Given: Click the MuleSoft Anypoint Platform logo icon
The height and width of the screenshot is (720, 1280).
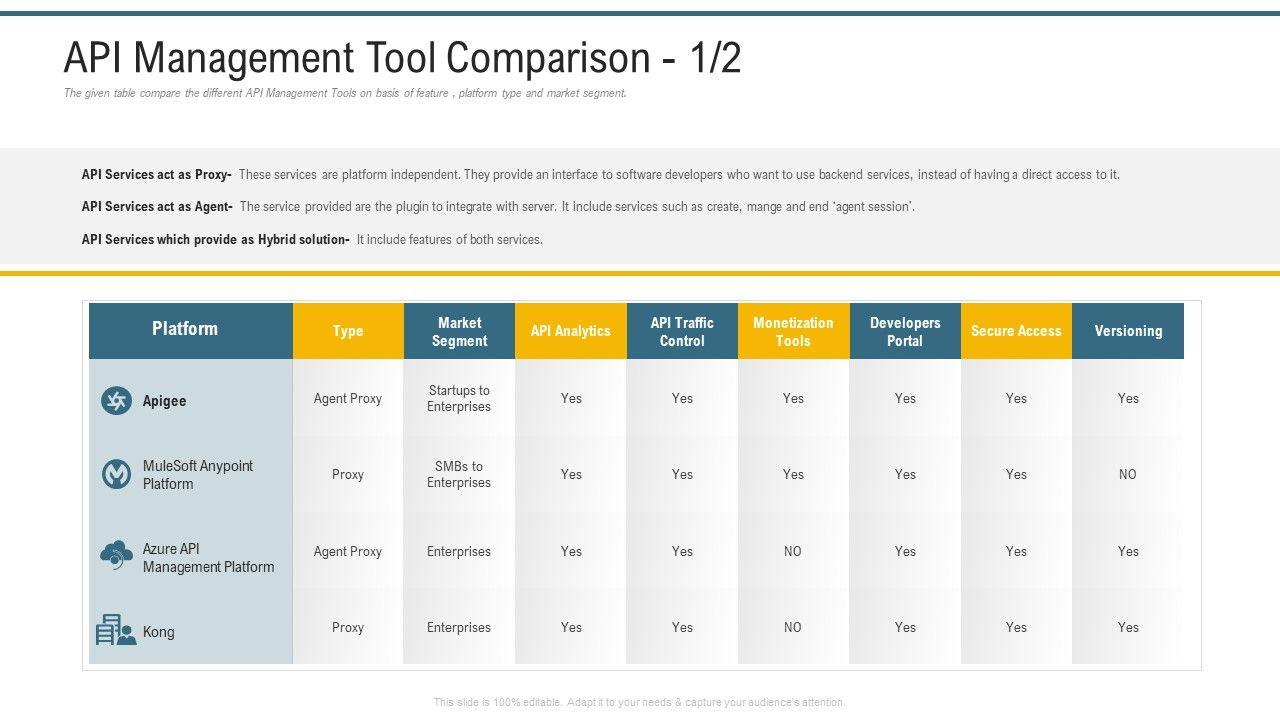Looking at the screenshot, I should pyautogui.click(x=117, y=474).
